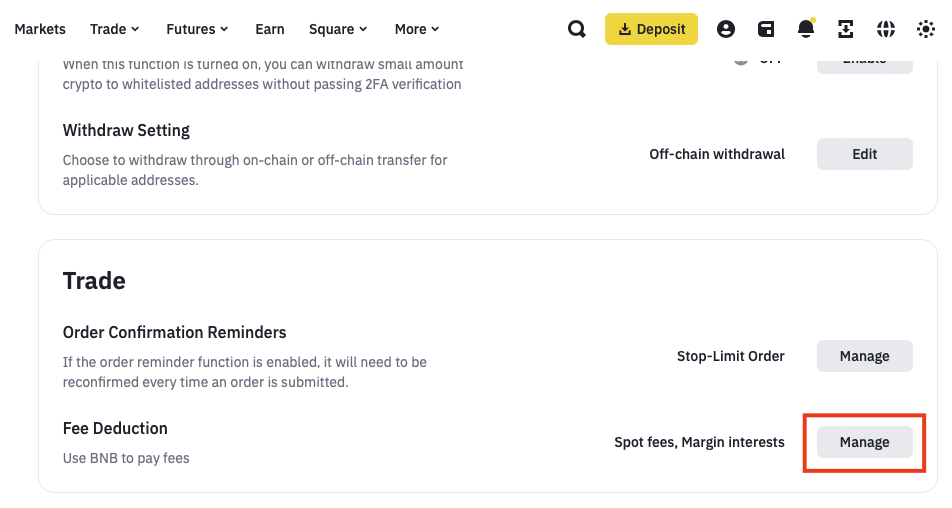Click the search magnifier icon
Screen dimensions: 952x508
coord(577,29)
